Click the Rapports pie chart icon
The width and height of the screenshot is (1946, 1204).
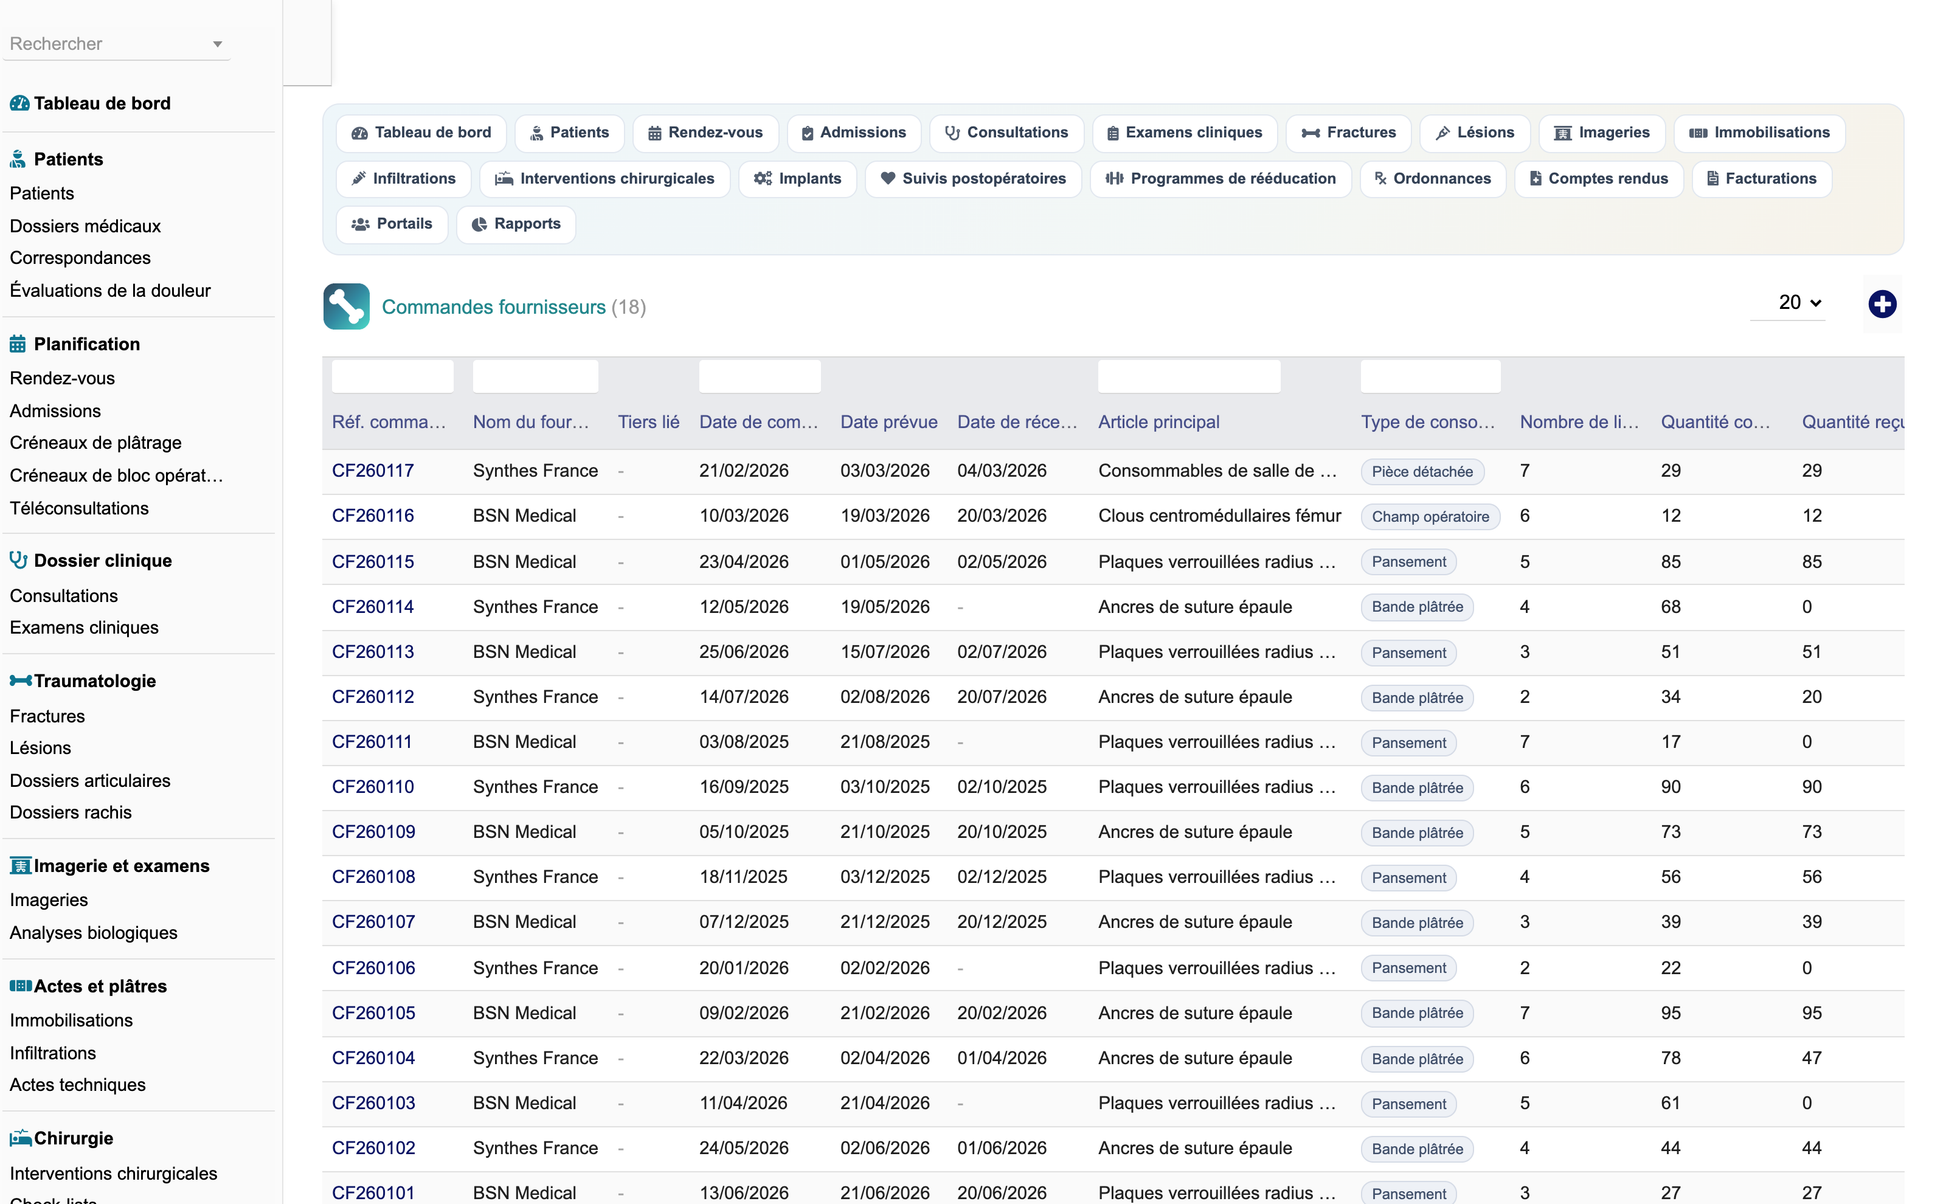479,224
